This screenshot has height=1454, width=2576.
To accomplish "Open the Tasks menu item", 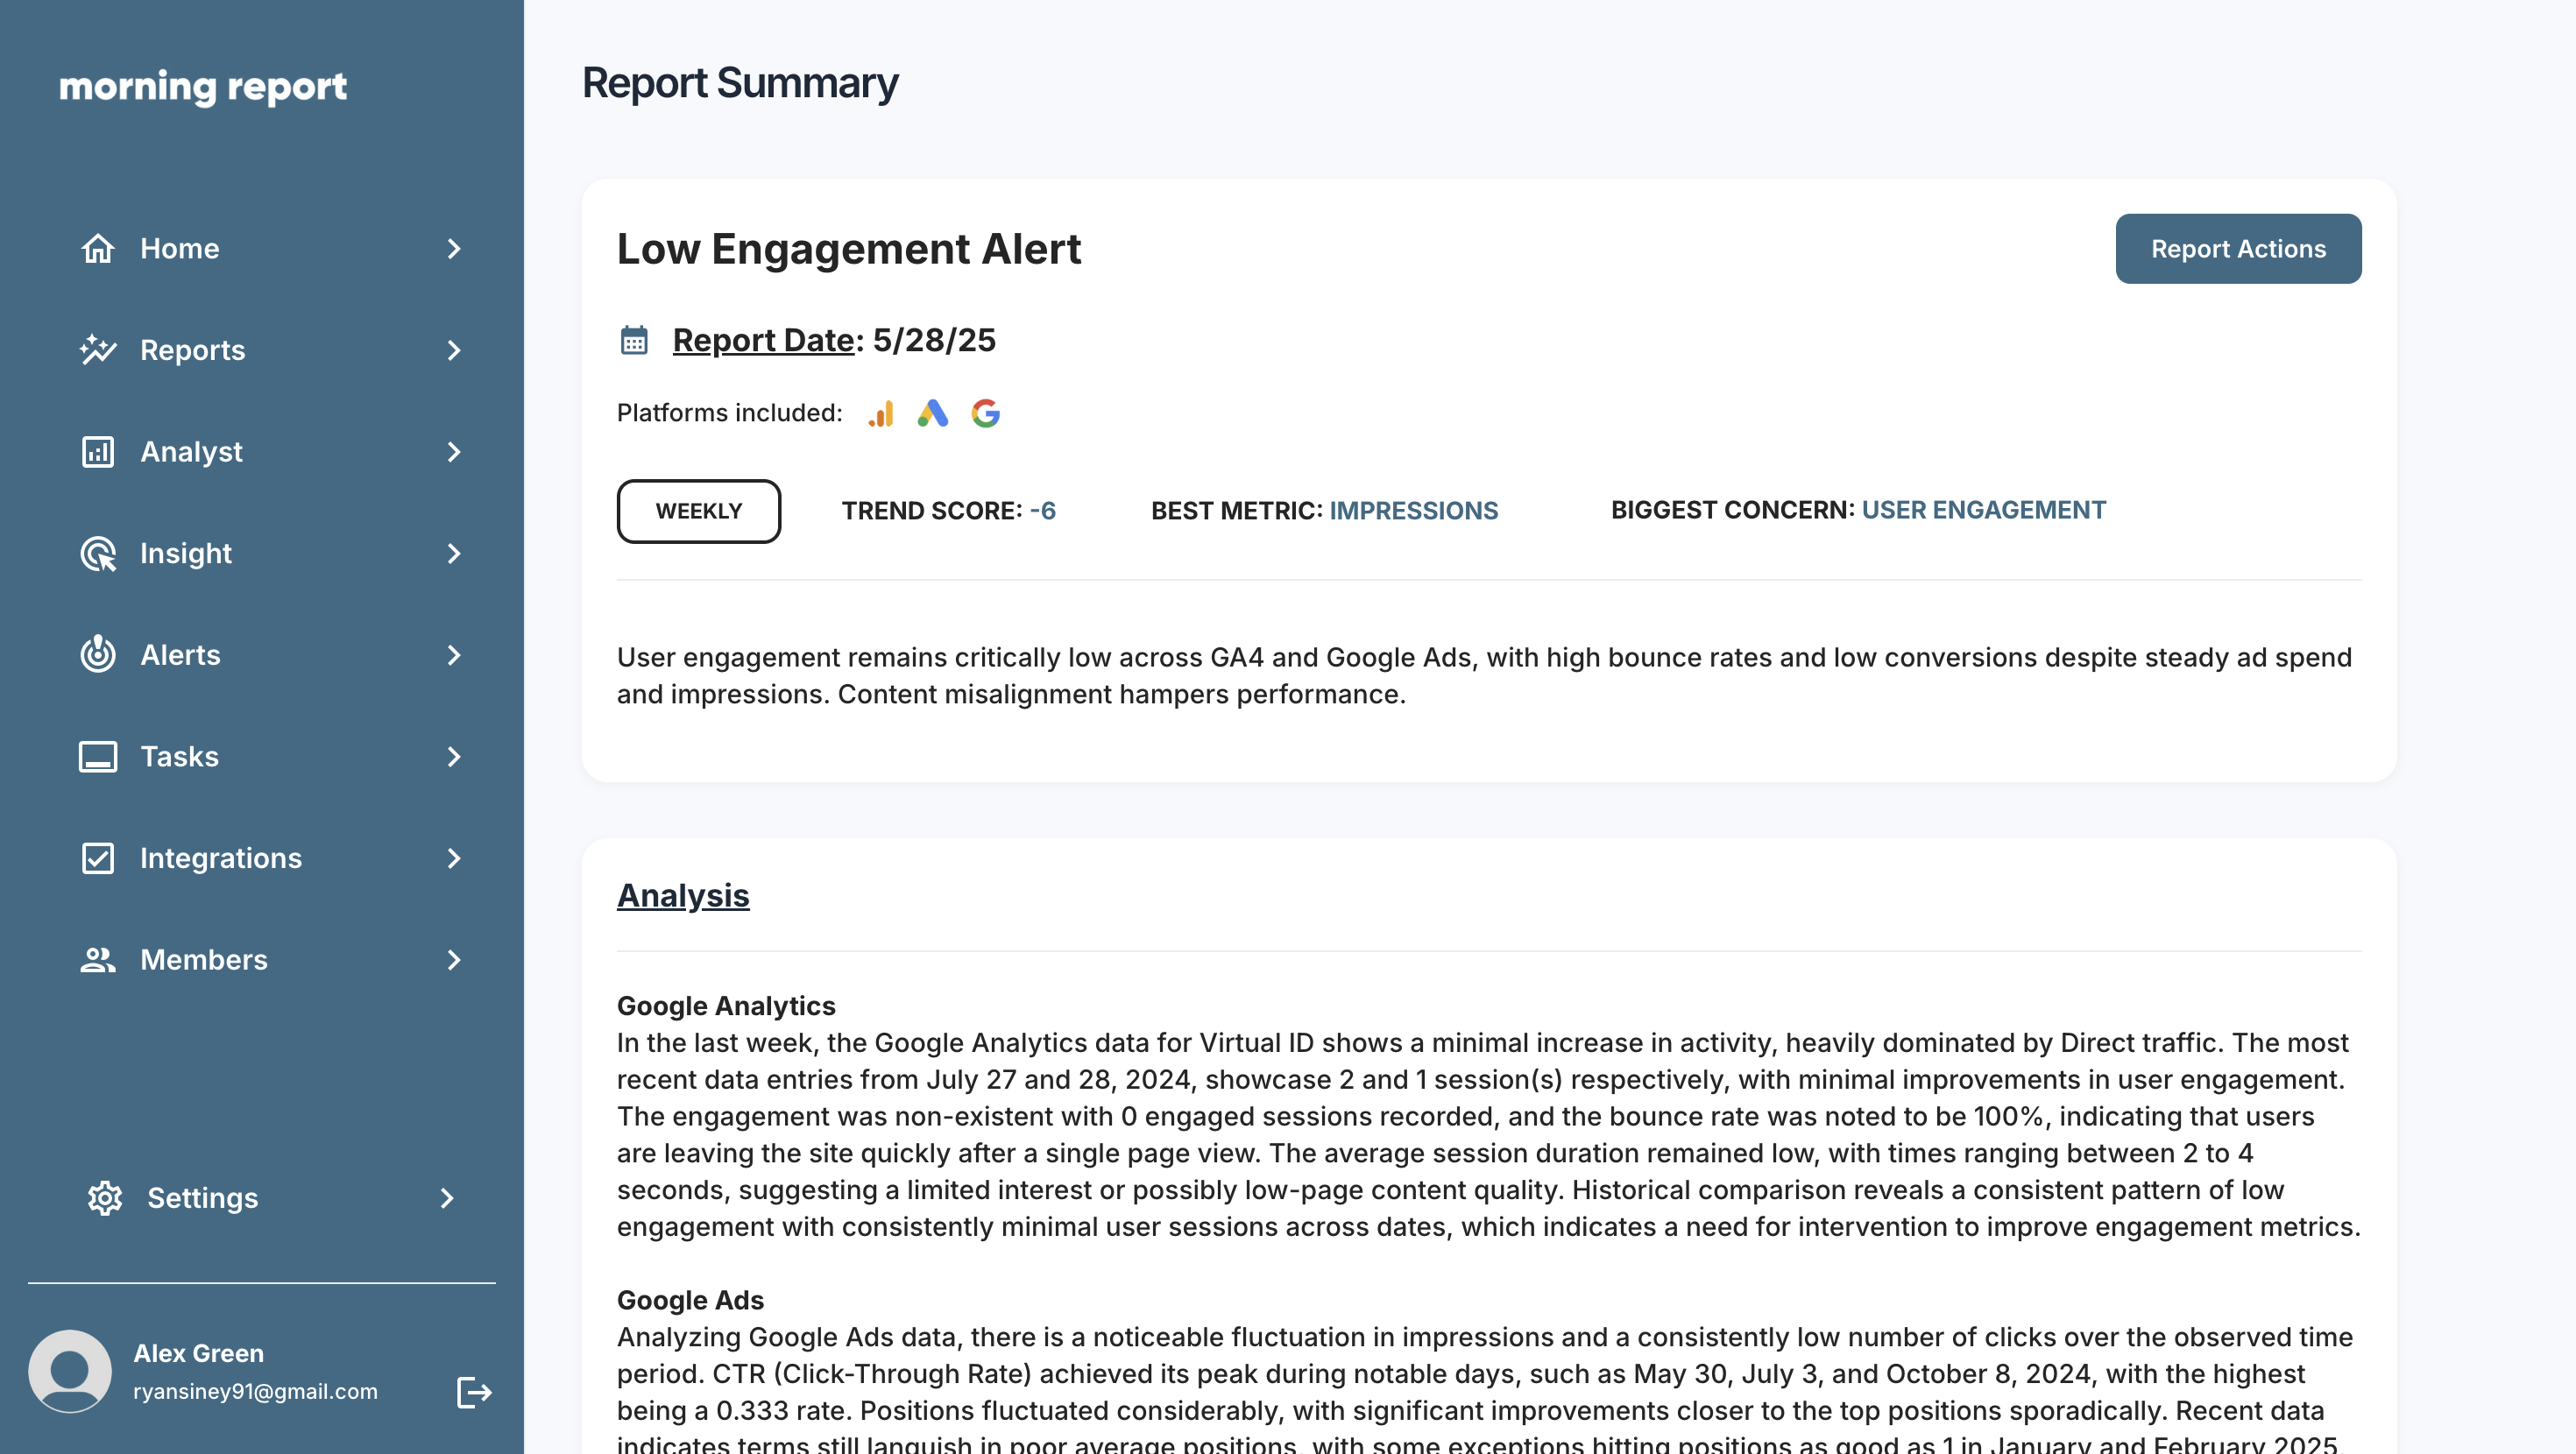I will 272,757.
